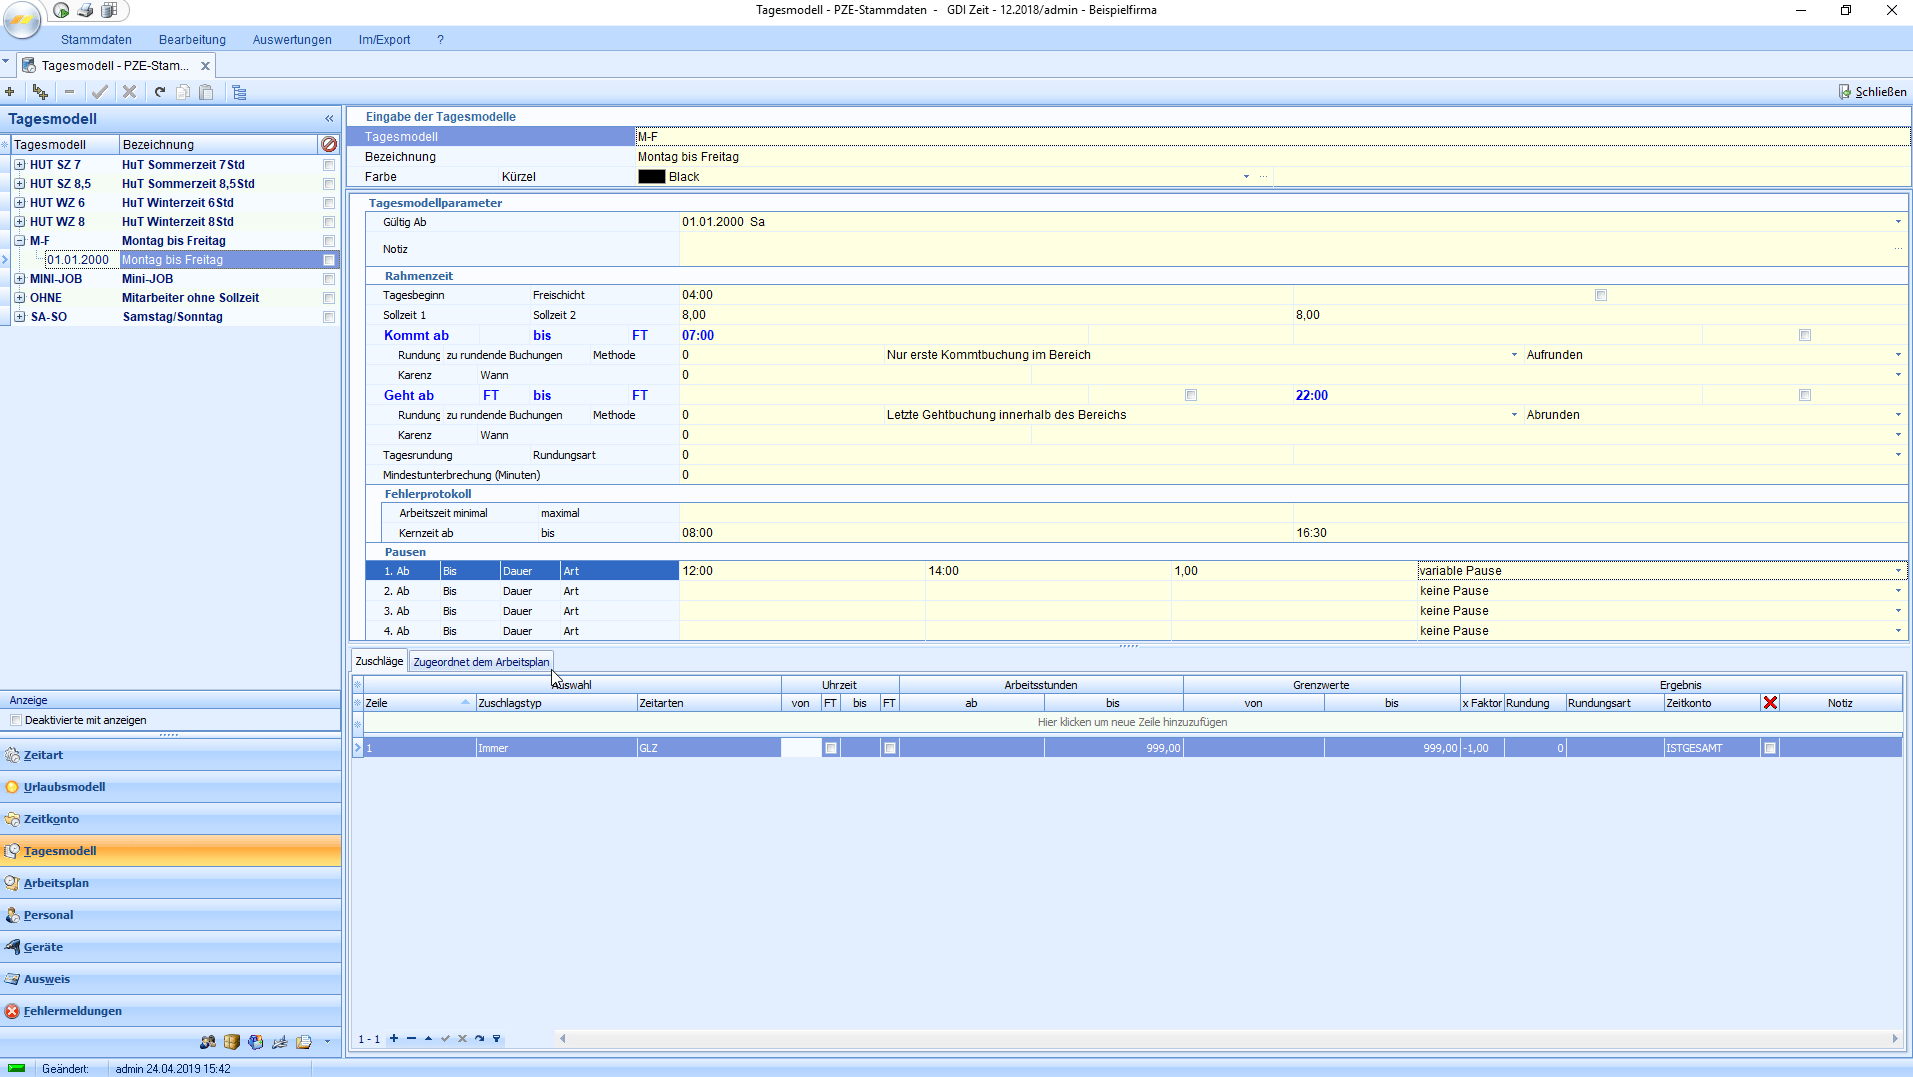Image resolution: width=1913 pixels, height=1077 pixels.
Task: Click the clock play icon at top
Action: pos(62,10)
